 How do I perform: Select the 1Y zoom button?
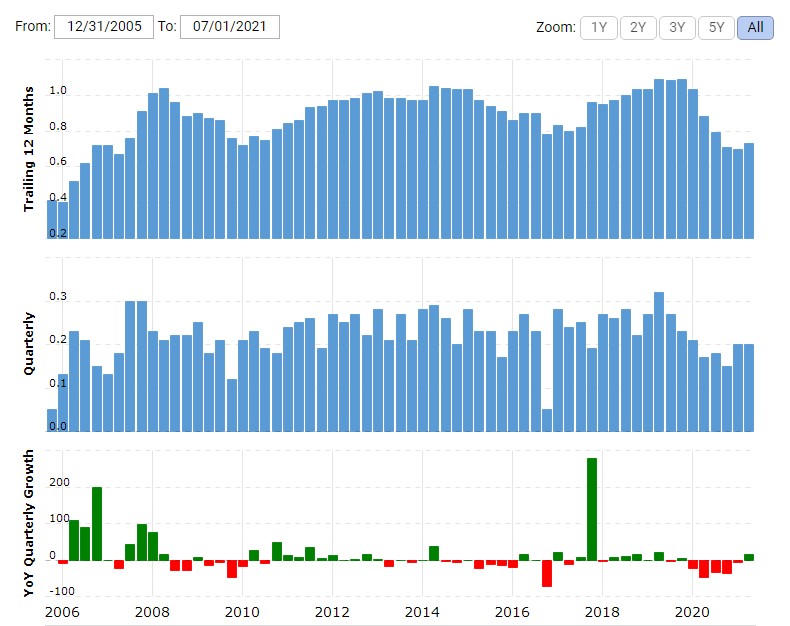pos(599,28)
